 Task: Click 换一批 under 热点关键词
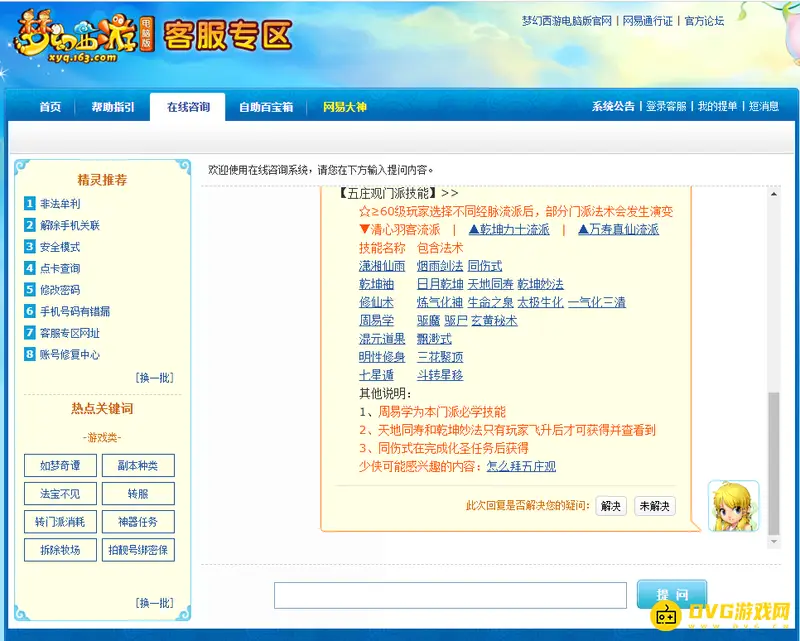pyautogui.click(x=155, y=603)
